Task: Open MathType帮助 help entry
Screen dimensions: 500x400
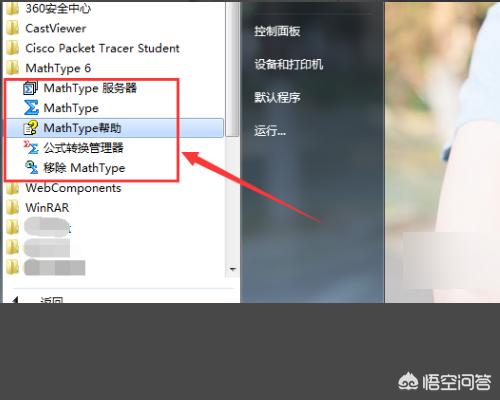Action: [x=82, y=128]
